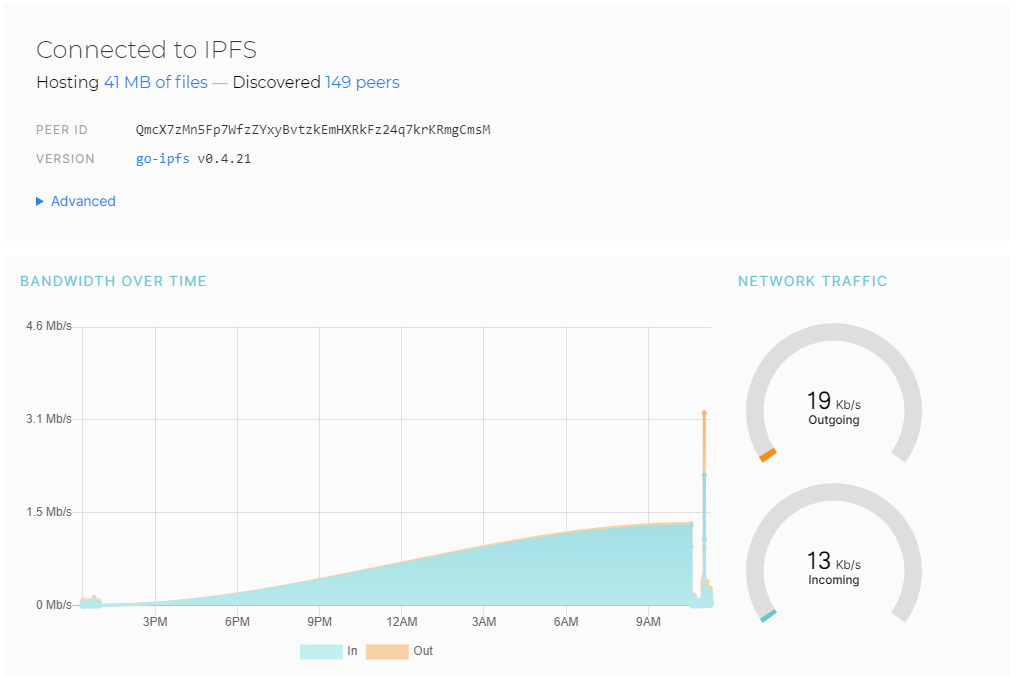Click the "Connected to IPFS" title
Screen dimensions: 1035x676
click(146, 50)
